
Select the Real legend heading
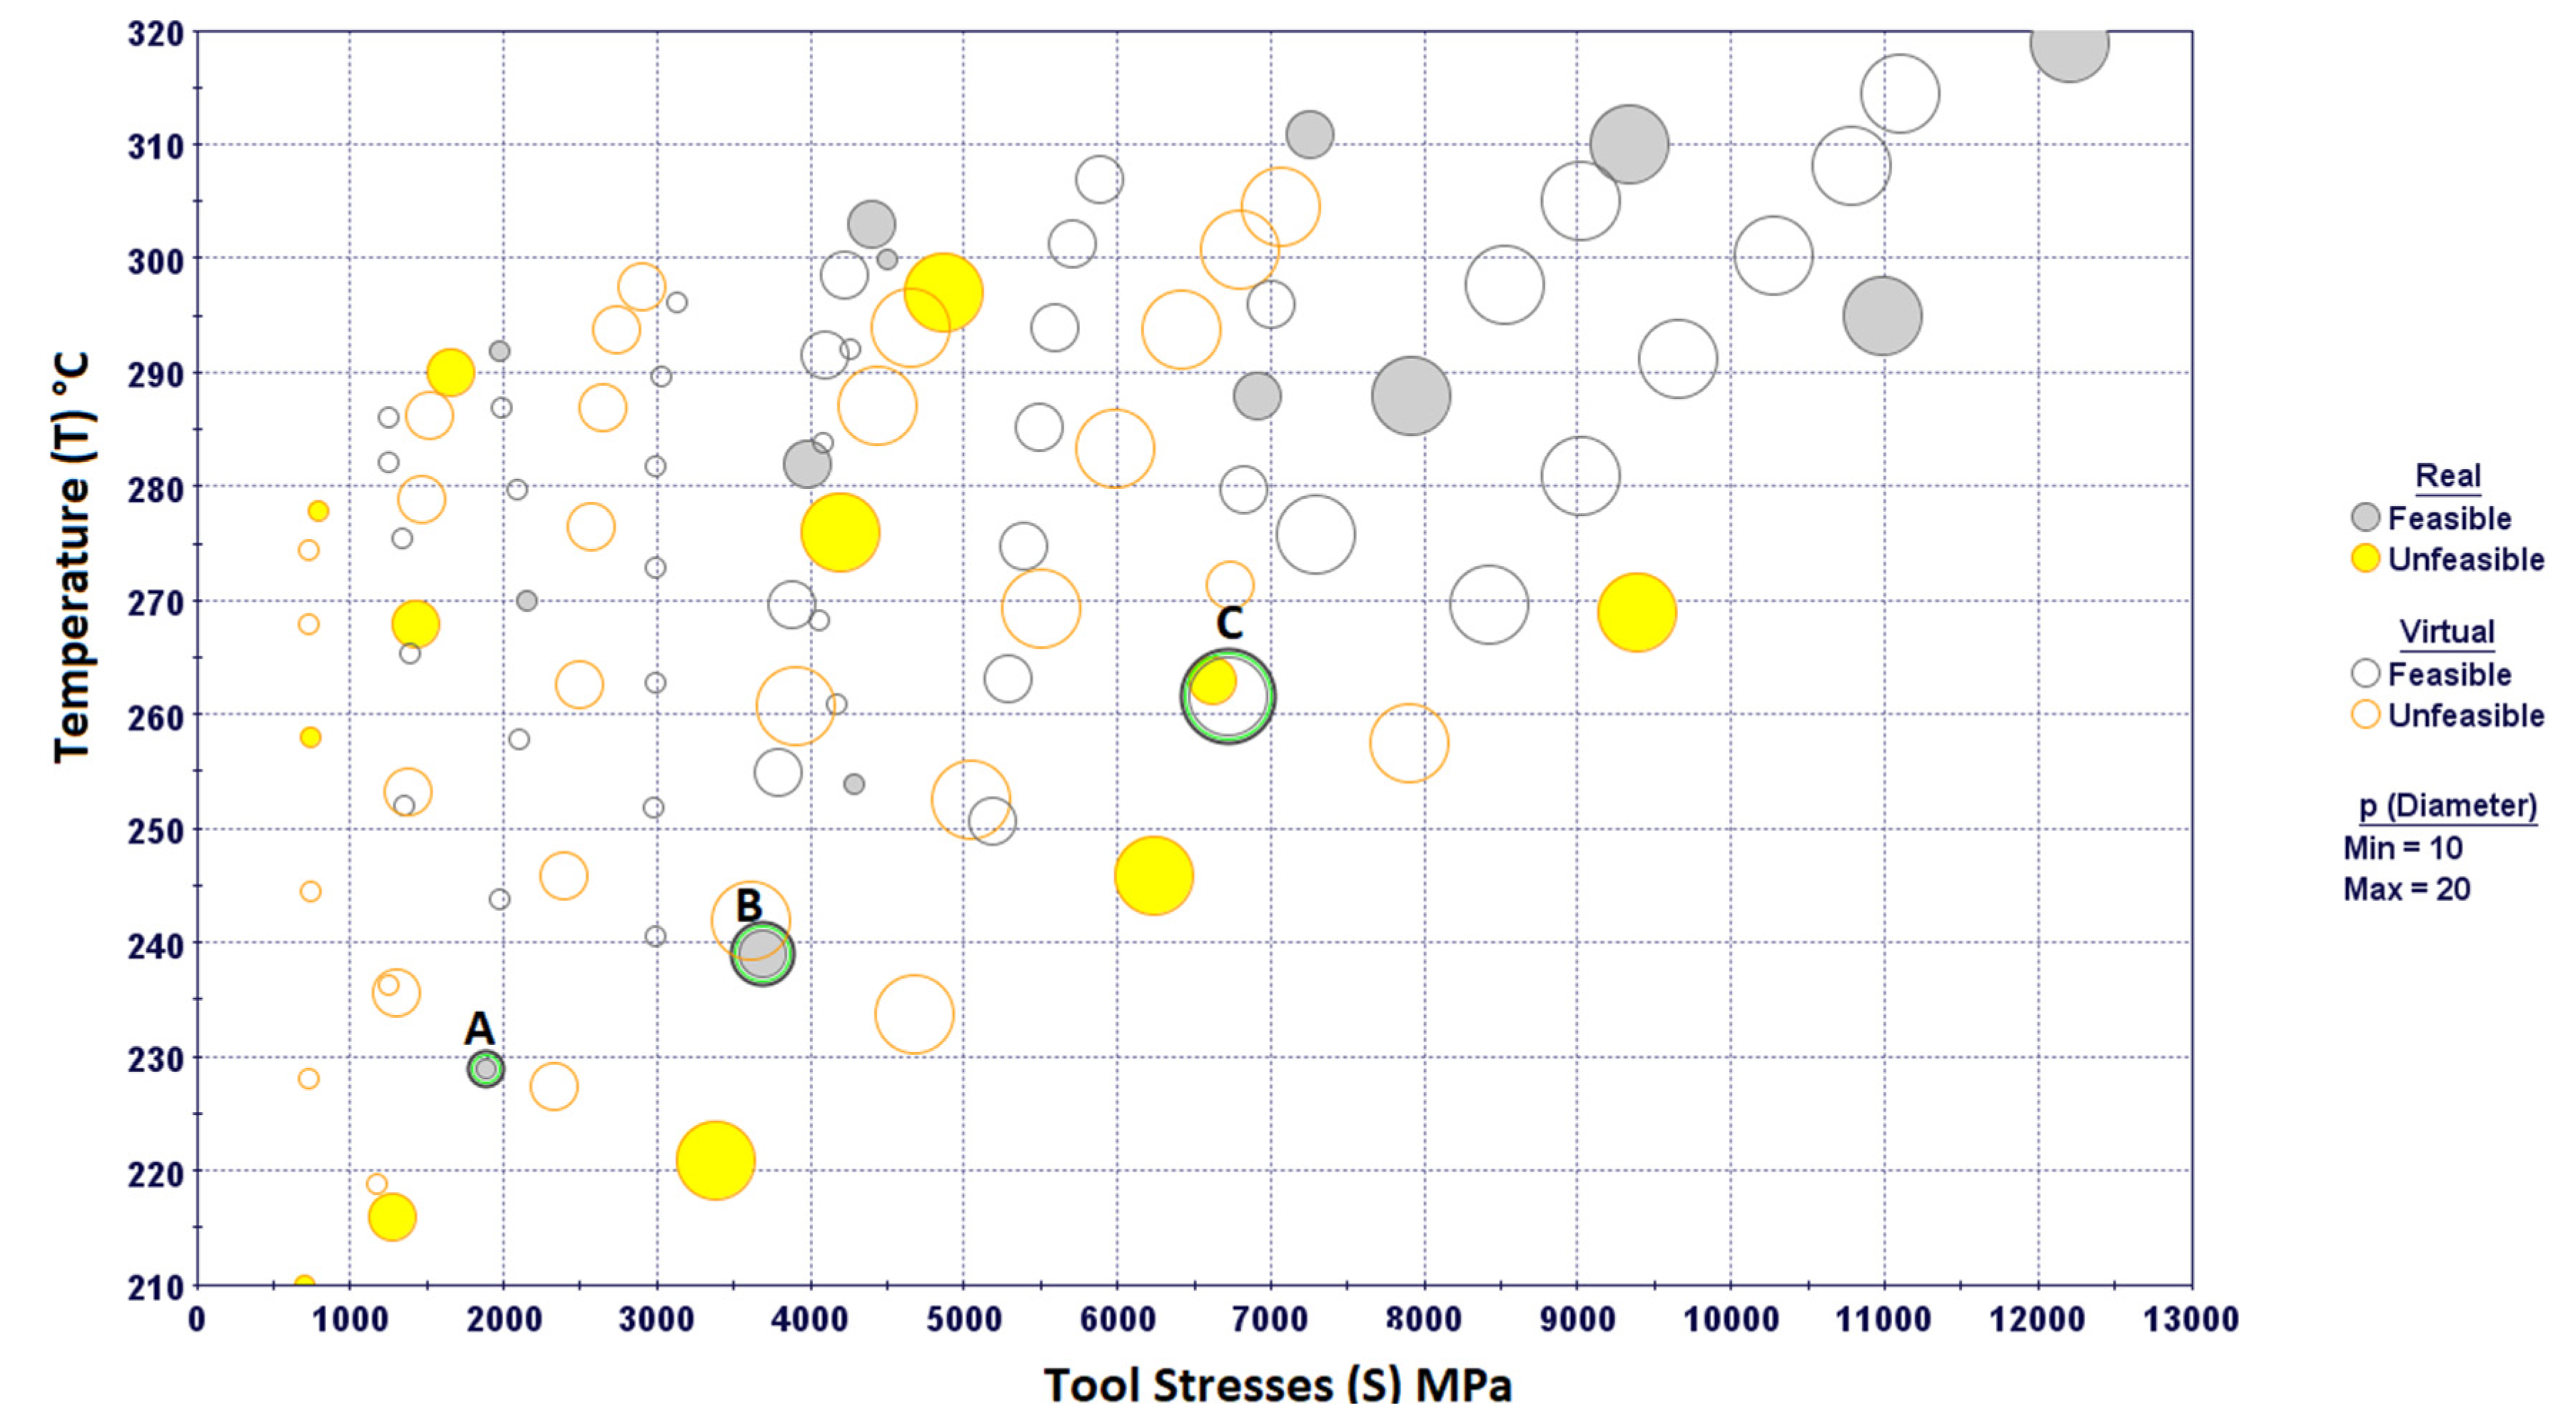2448,476
